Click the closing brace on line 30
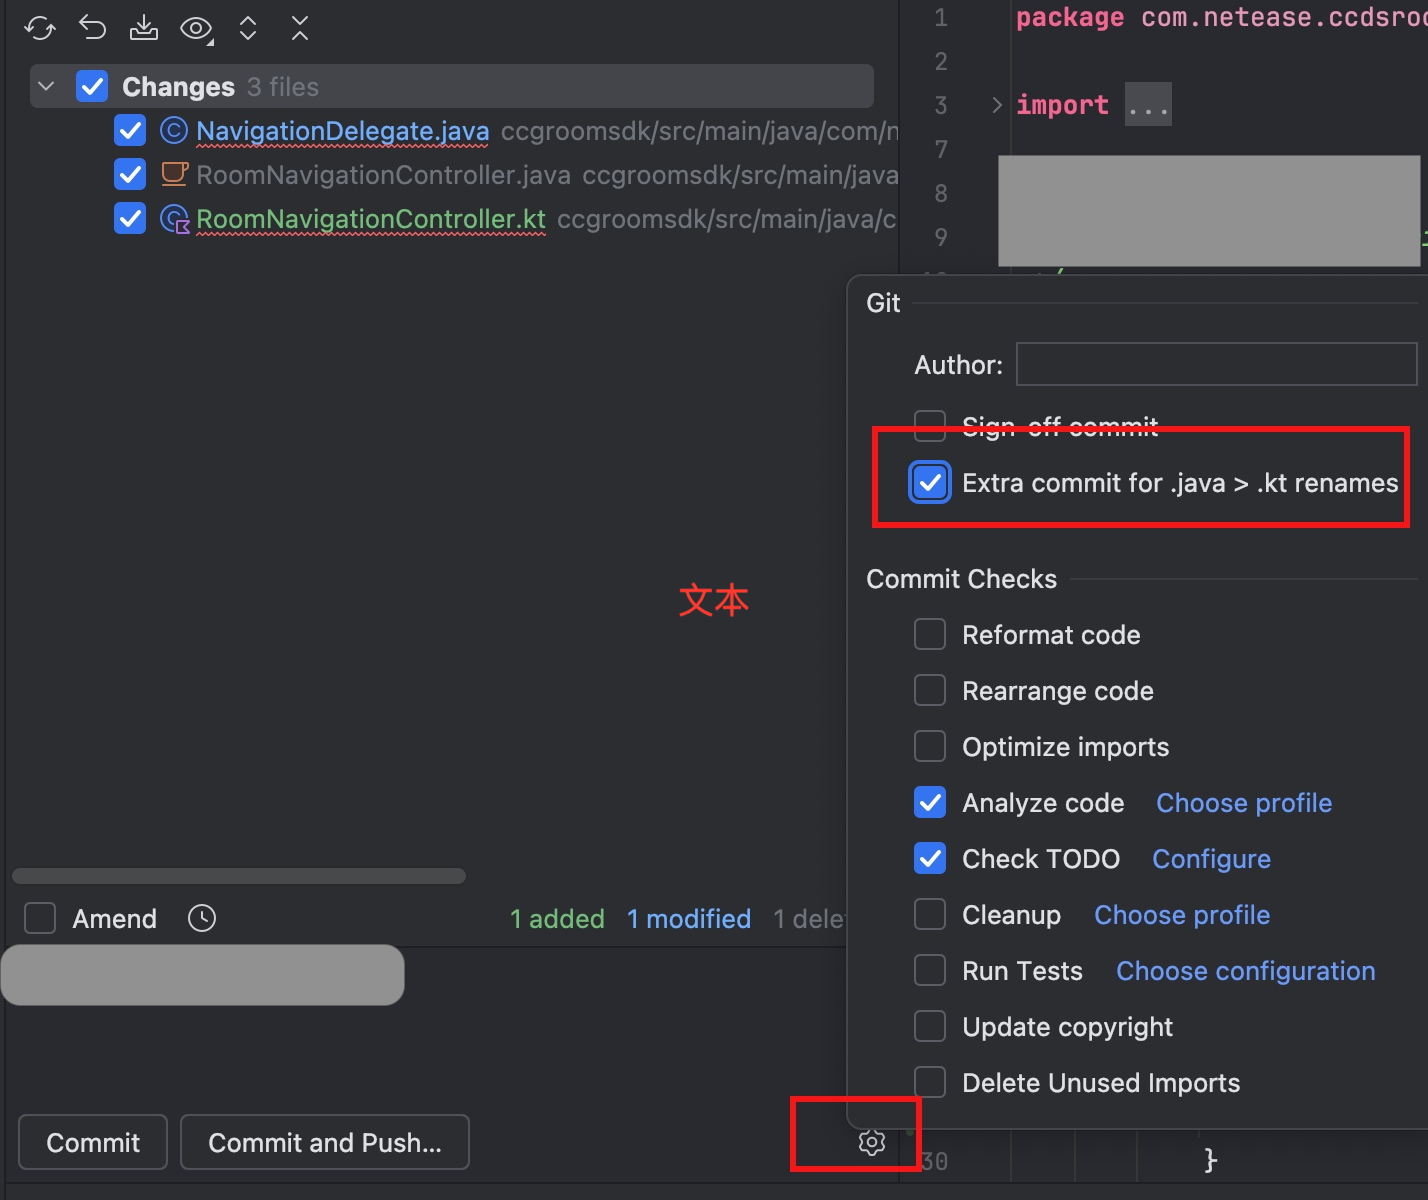This screenshot has width=1428, height=1200. coord(1210,1160)
